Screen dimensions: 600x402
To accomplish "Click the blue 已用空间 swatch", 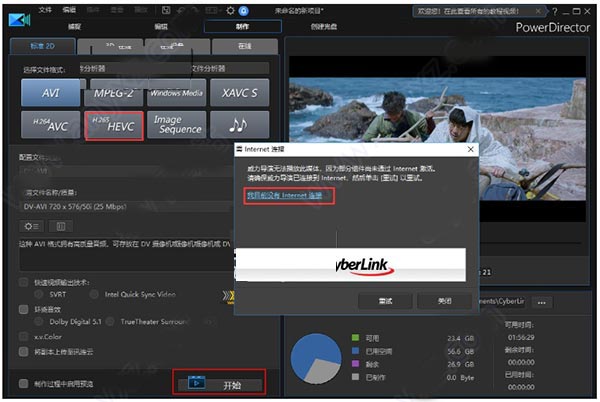I will click(x=355, y=350).
